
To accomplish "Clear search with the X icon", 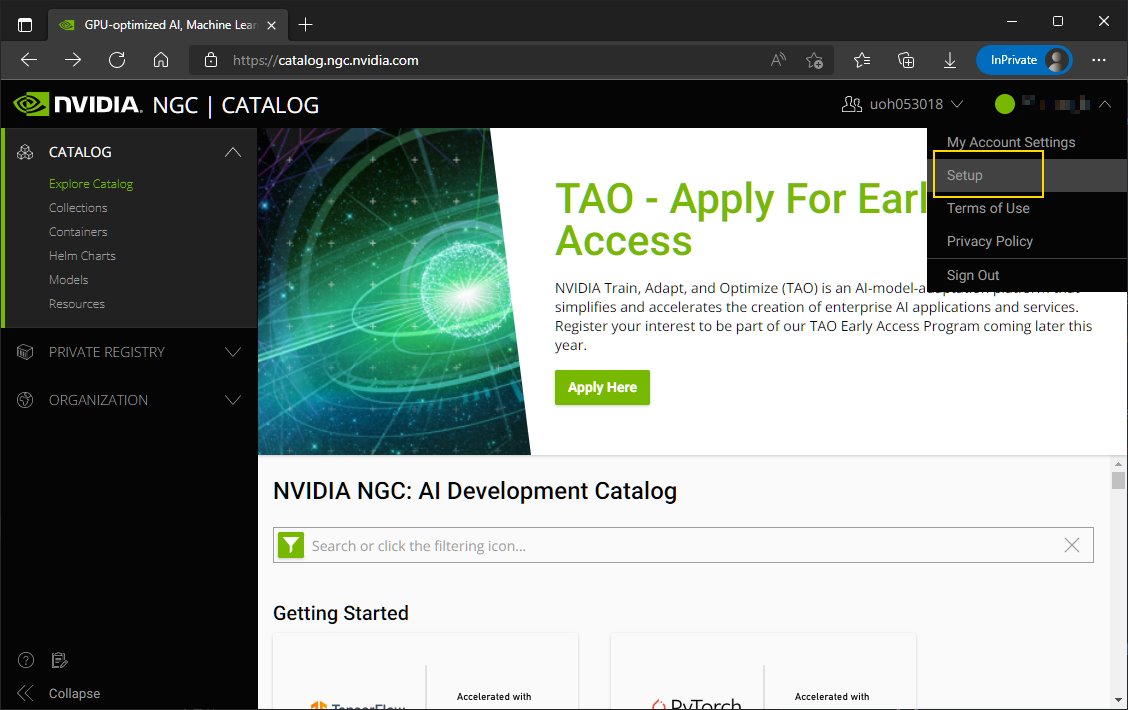I will coord(1072,545).
